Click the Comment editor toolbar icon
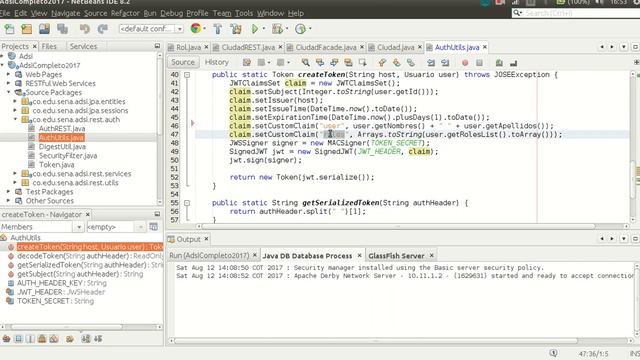 click(499, 63)
